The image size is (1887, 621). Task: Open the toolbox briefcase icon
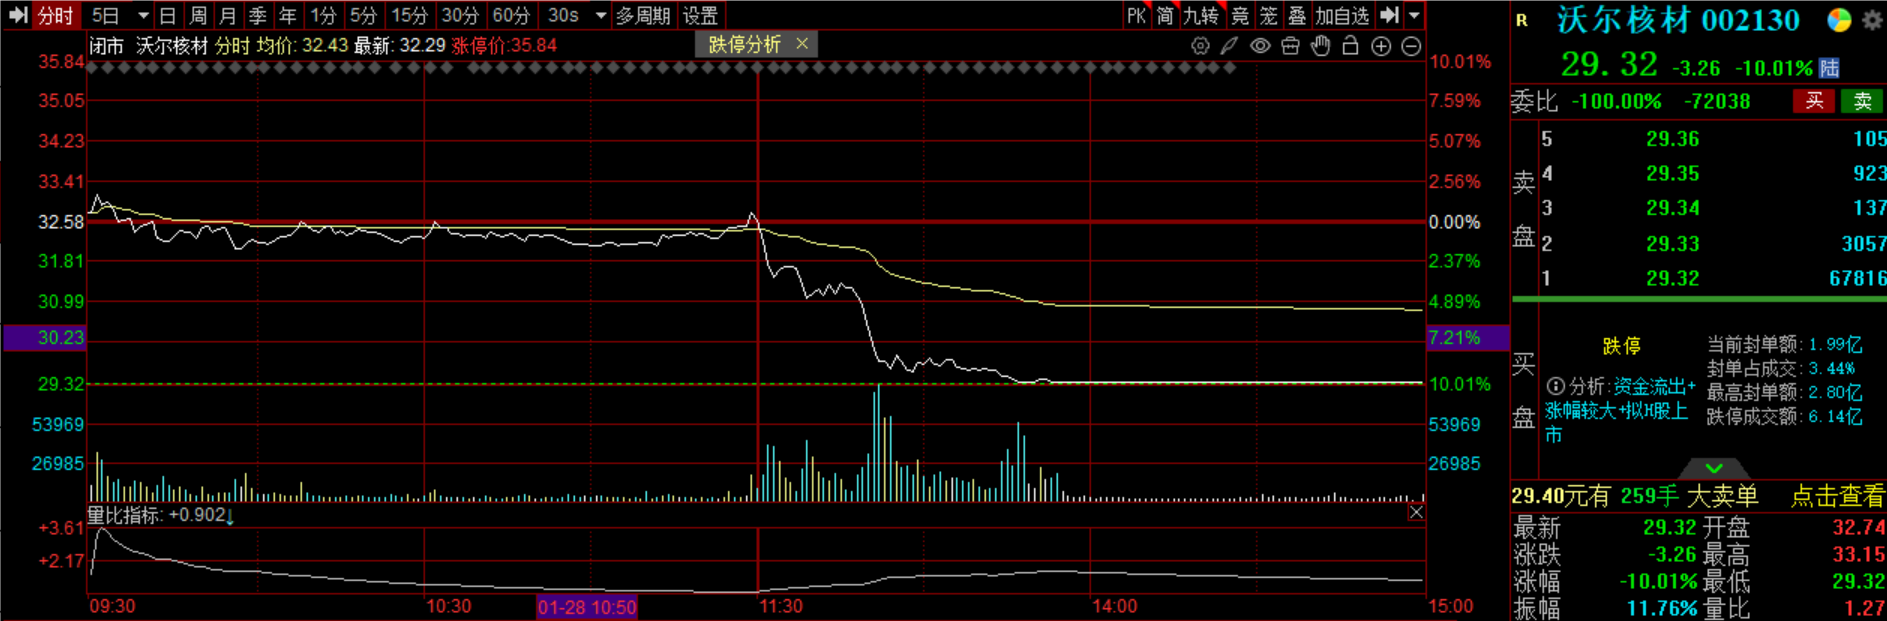pyautogui.click(x=1290, y=46)
